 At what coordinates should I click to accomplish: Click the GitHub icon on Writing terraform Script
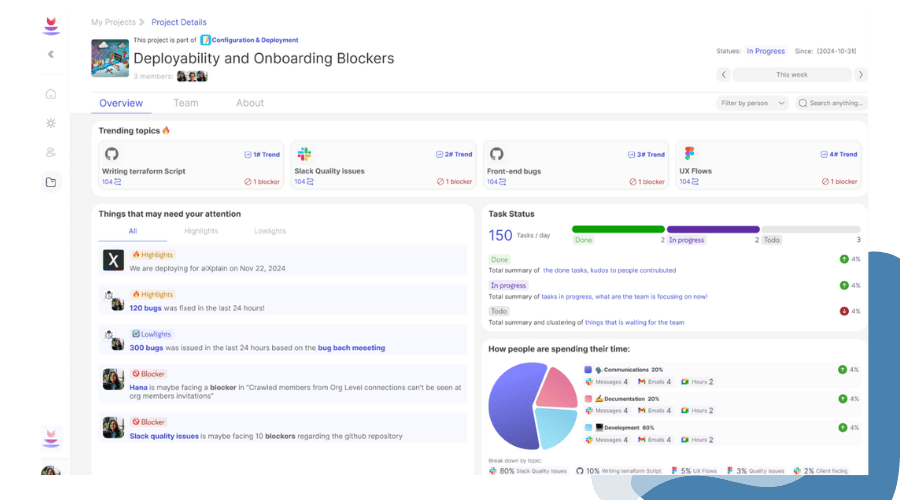[x=112, y=154]
